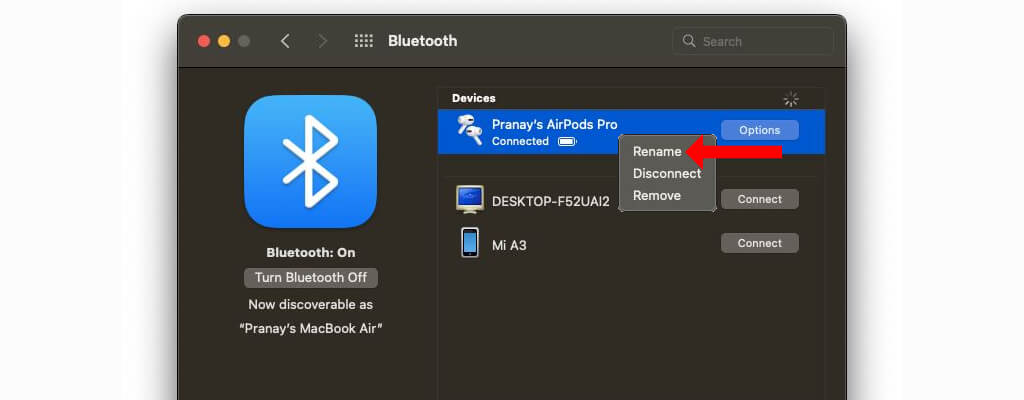Click the large Bluetooth logo
This screenshot has width=1024, height=400.
pos(310,161)
